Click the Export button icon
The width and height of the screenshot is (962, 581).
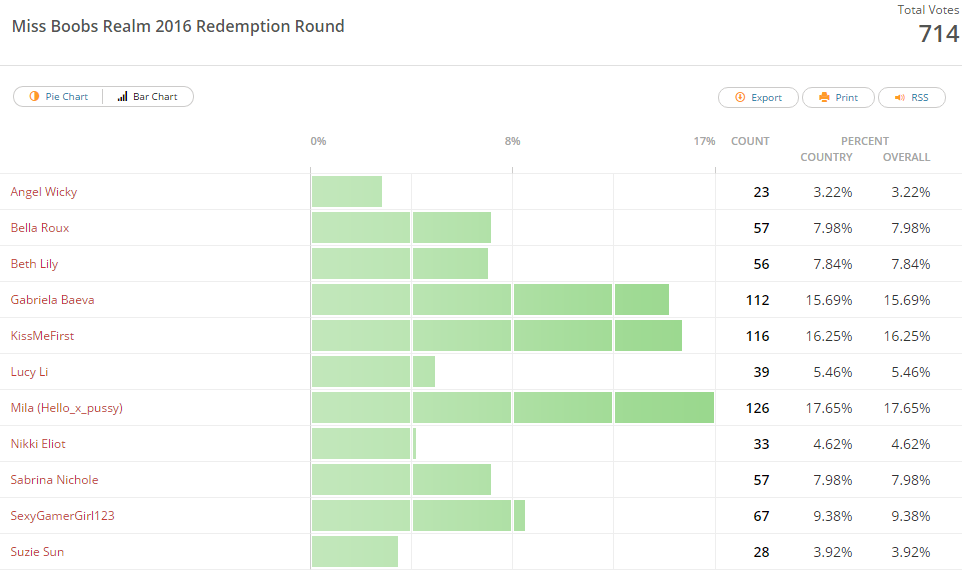[x=740, y=98]
